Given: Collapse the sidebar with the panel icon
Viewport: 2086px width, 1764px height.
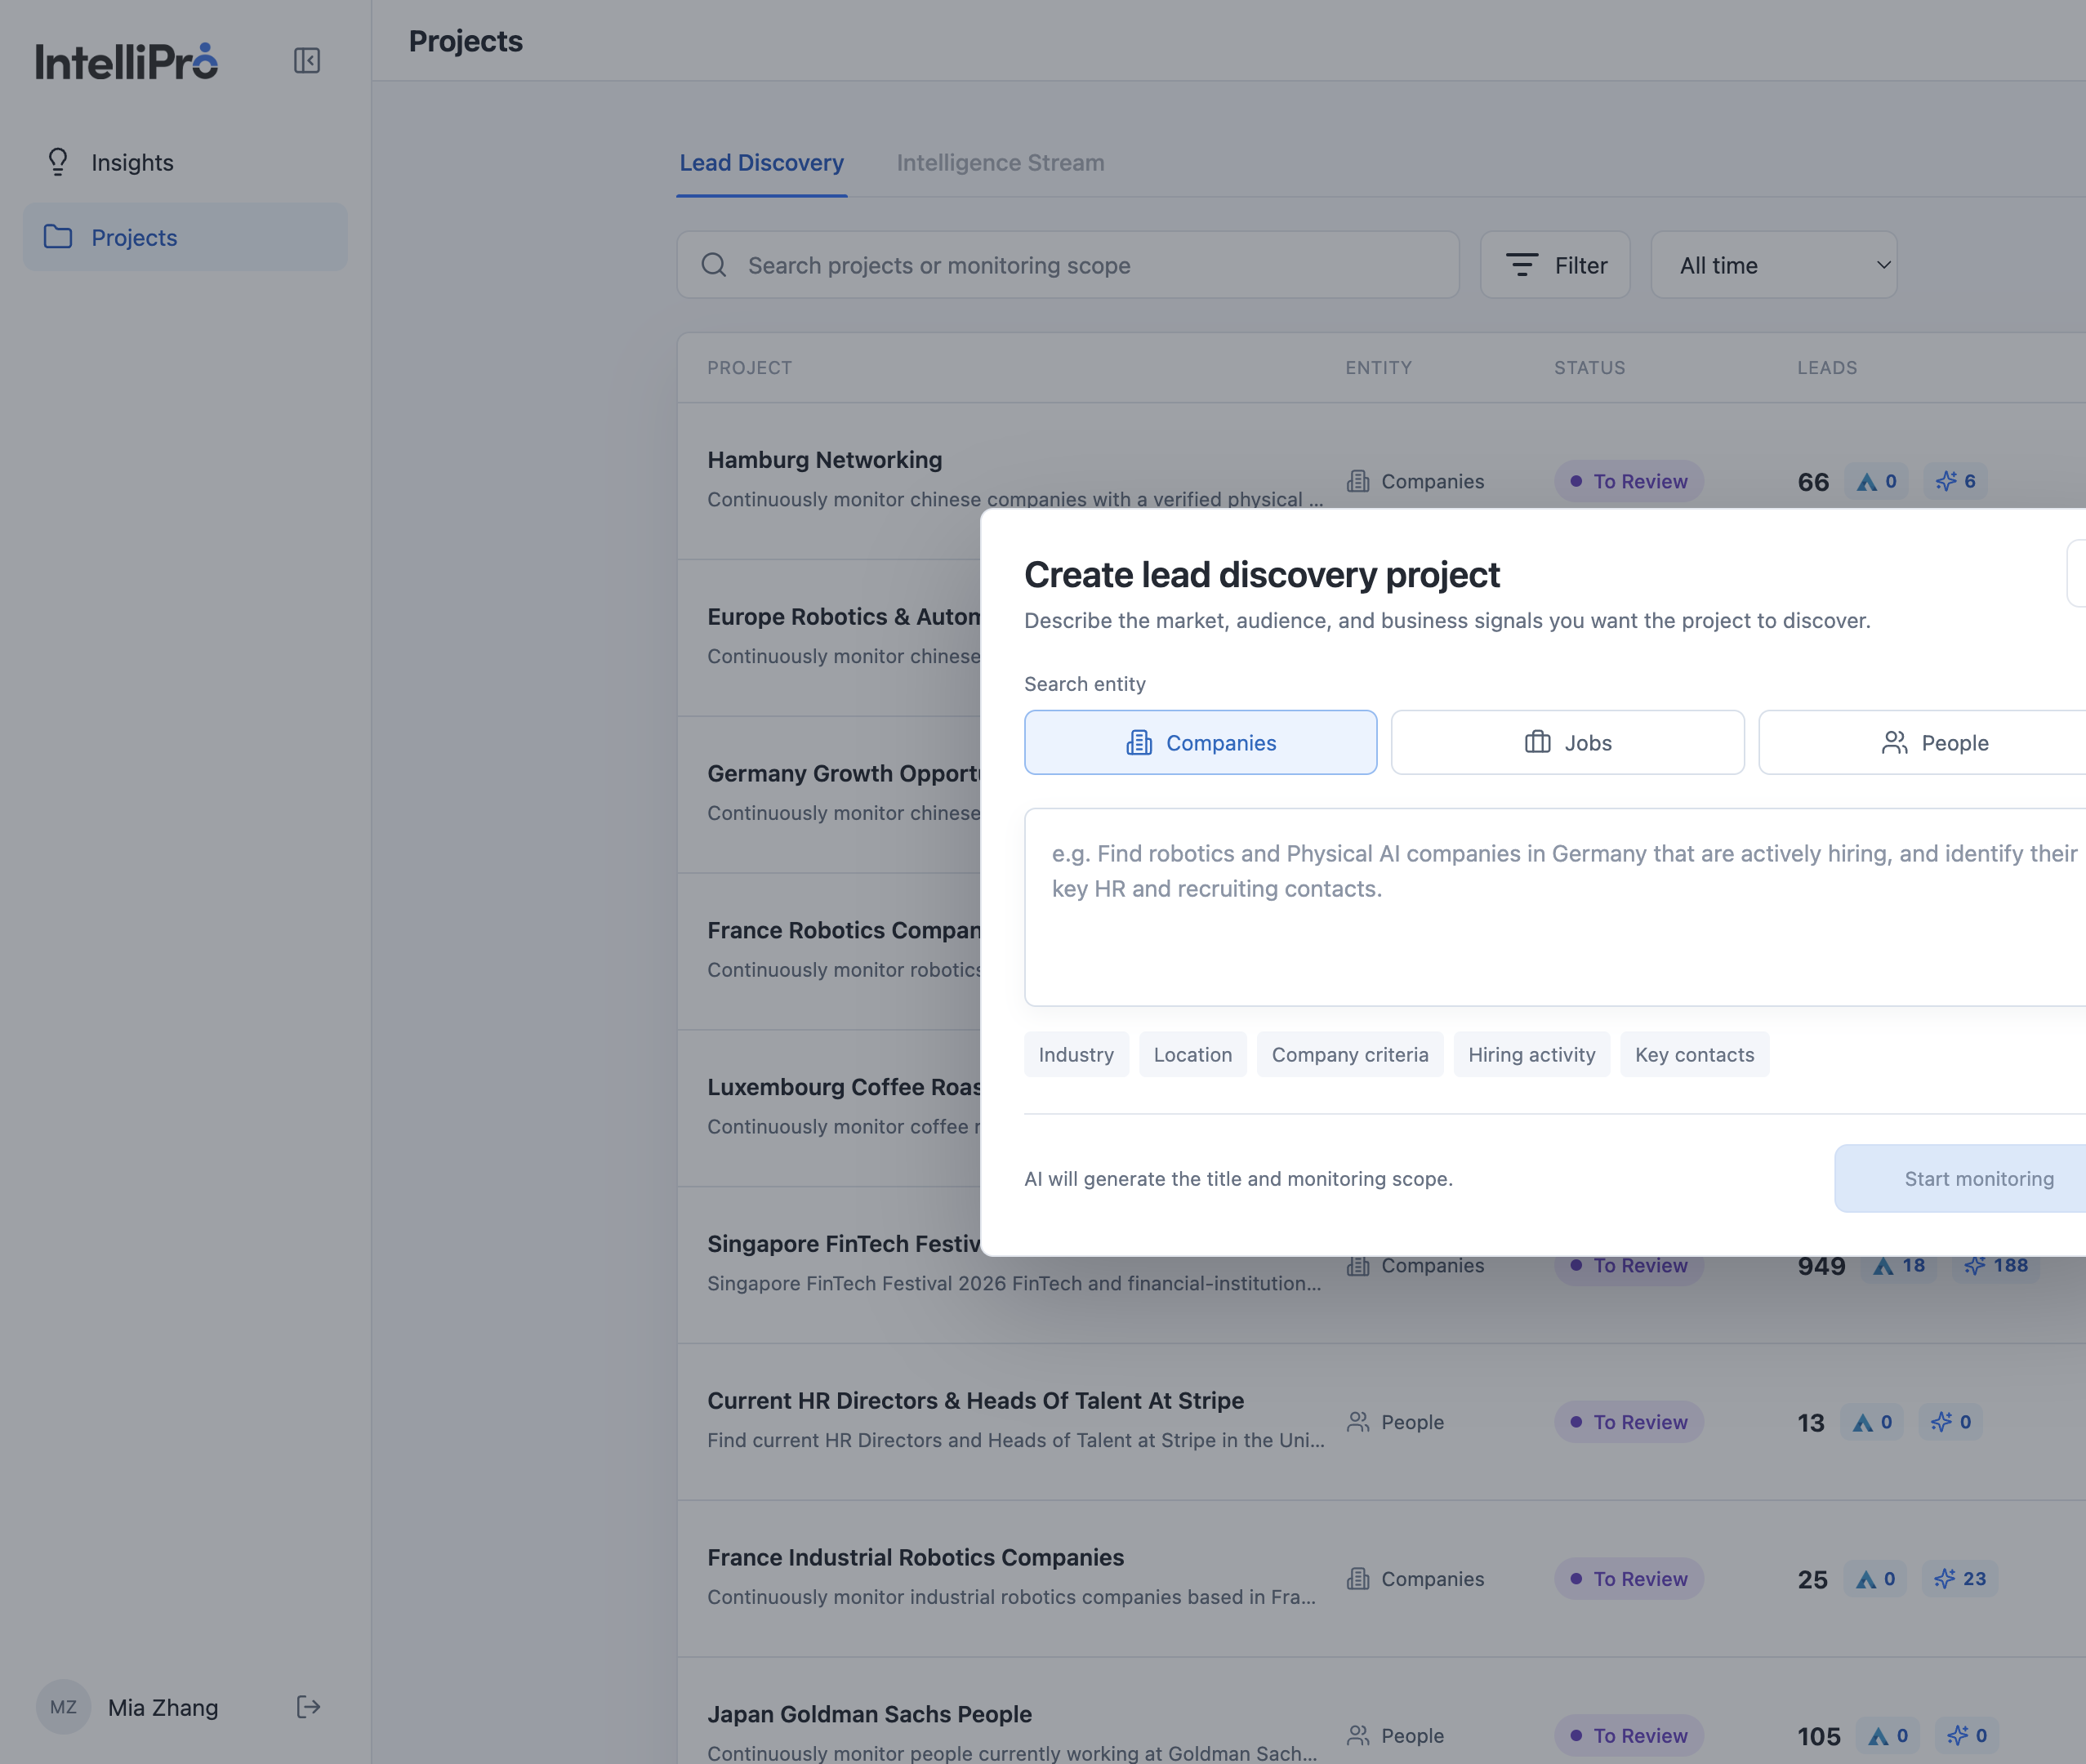Looking at the screenshot, I should click(x=307, y=61).
